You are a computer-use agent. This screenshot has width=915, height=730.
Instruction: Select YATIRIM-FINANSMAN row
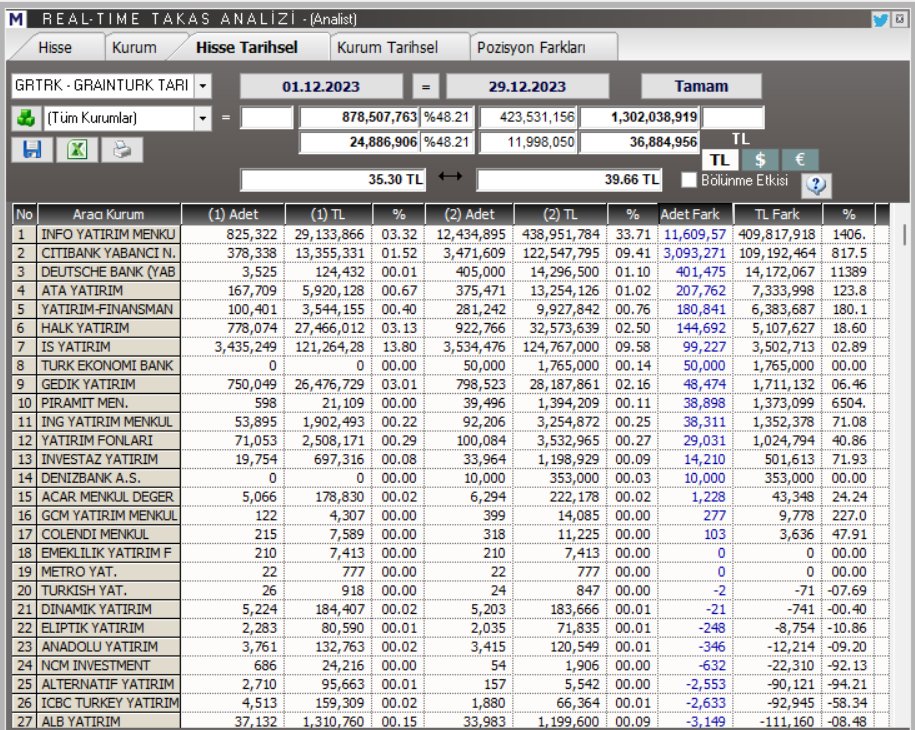pyautogui.click(x=449, y=309)
